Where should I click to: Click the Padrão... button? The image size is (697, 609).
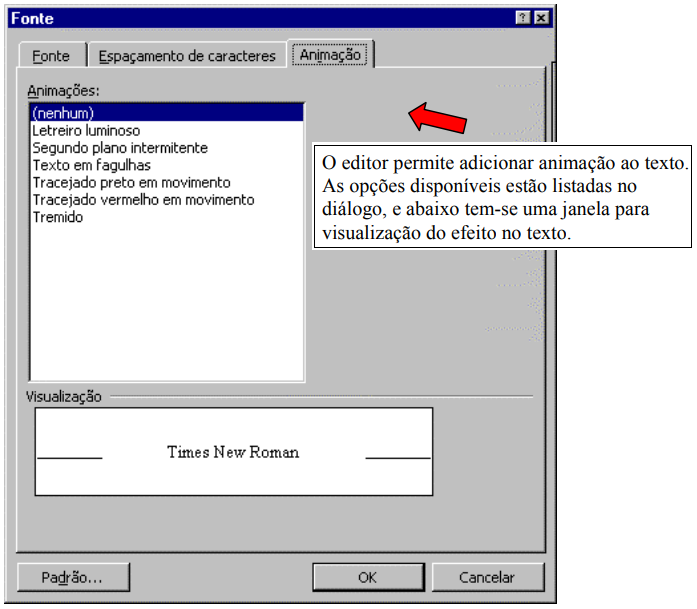(73, 577)
